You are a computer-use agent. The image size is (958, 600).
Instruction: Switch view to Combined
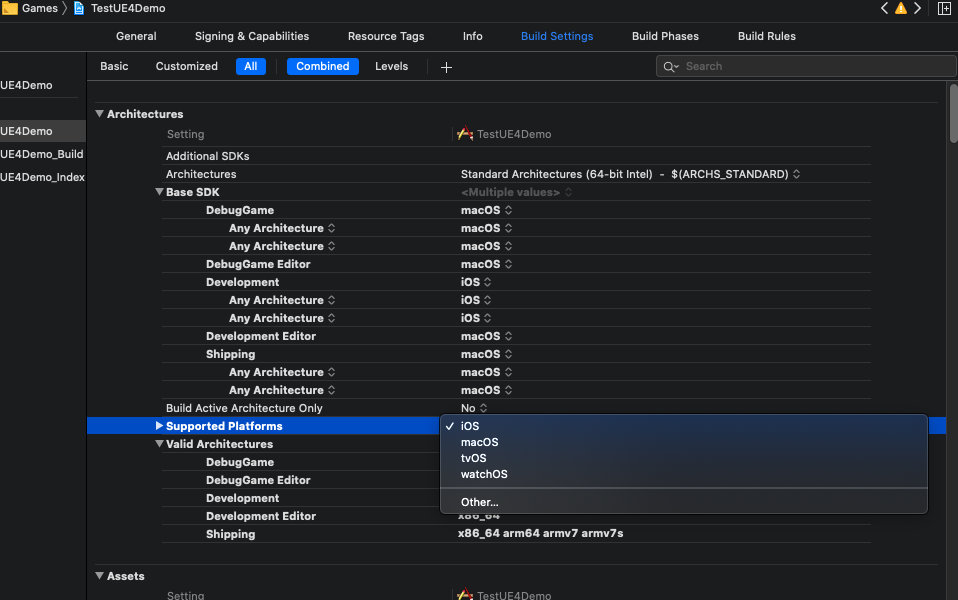323,66
